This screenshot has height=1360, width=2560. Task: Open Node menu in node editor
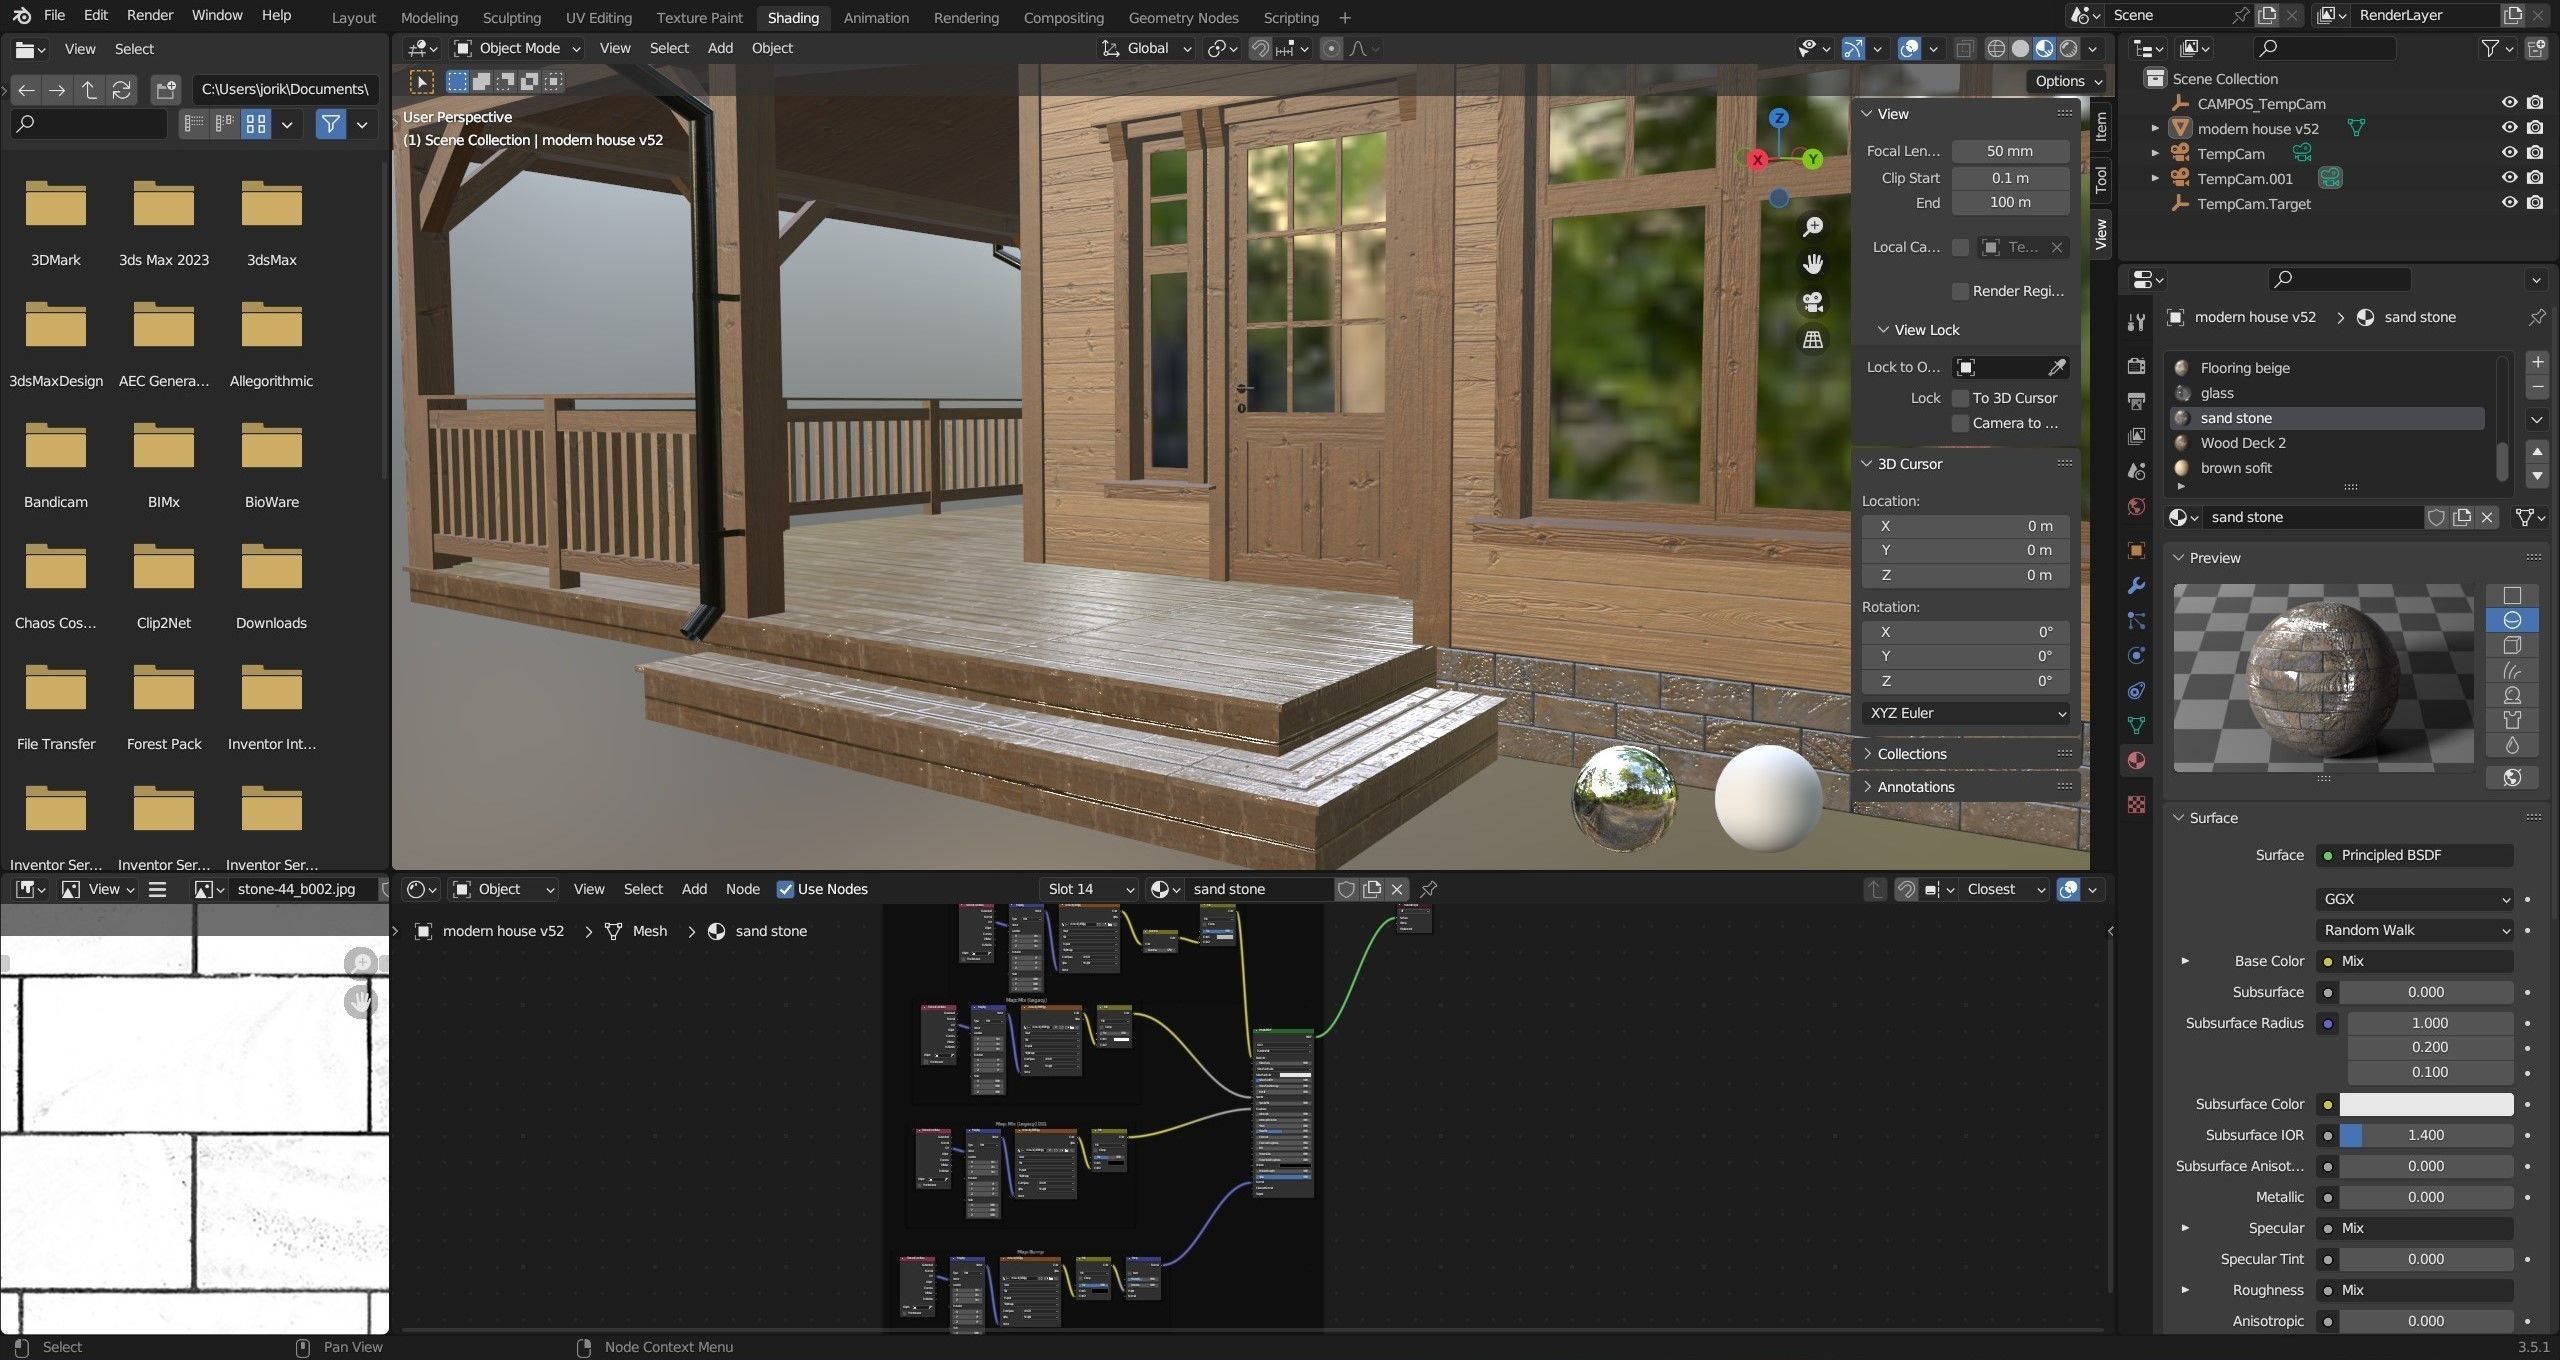tap(742, 889)
